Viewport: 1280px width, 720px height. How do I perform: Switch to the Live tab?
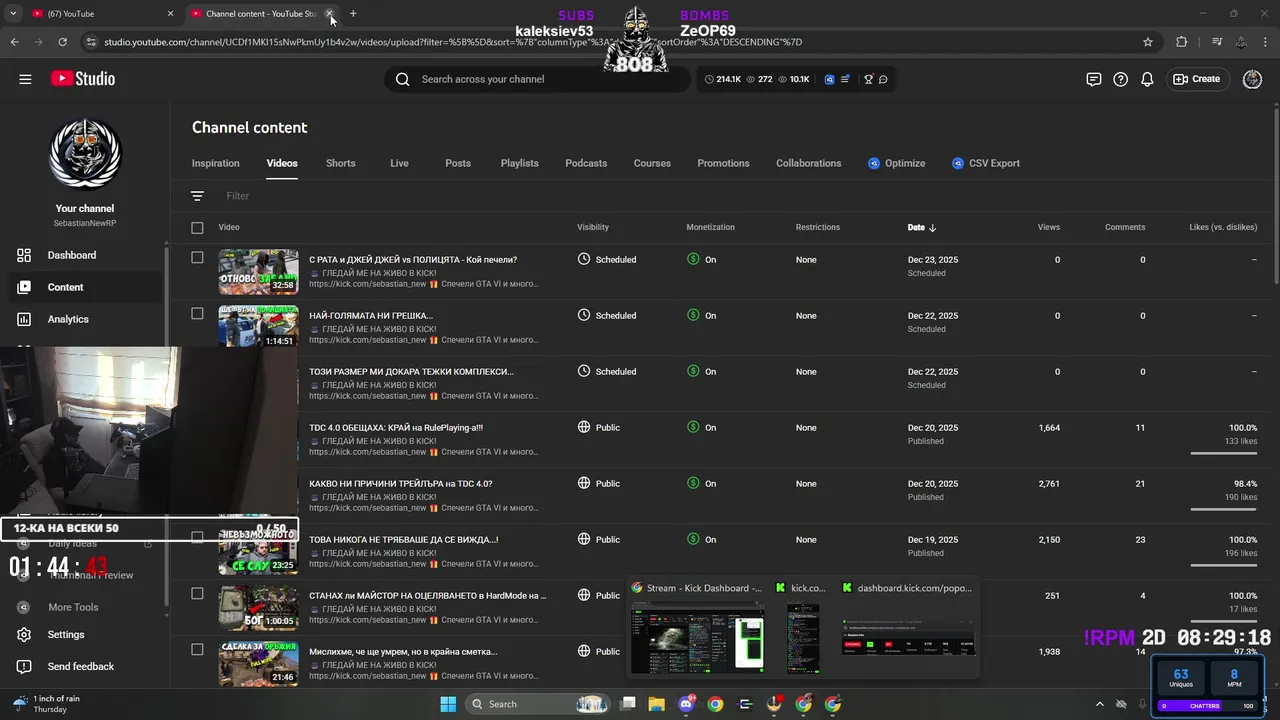coord(399,163)
